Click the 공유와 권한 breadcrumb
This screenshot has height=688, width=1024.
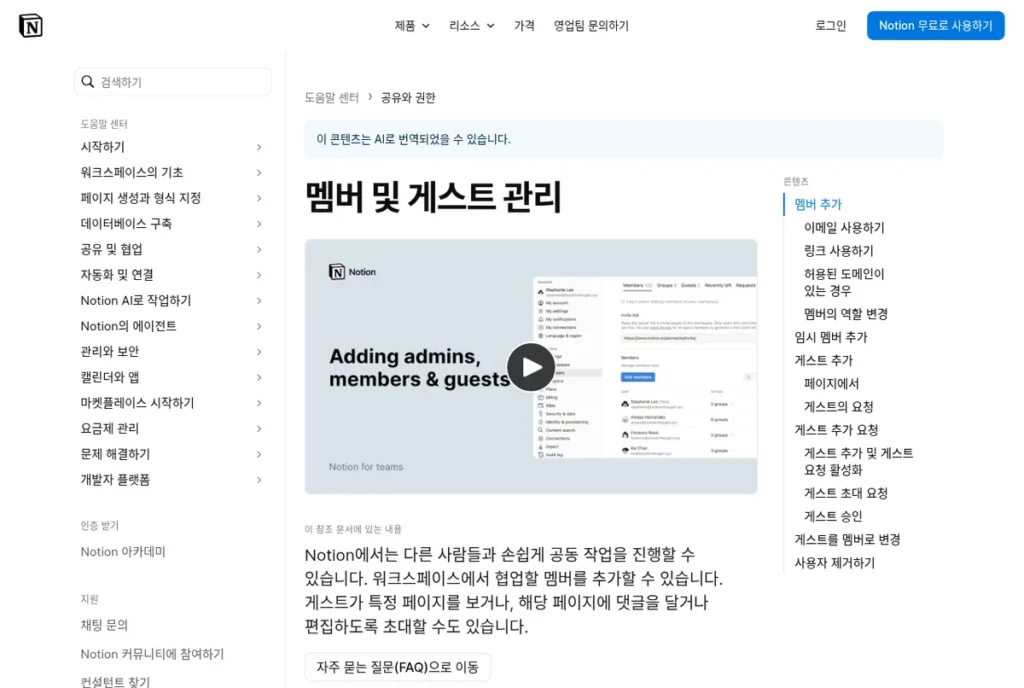click(408, 97)
